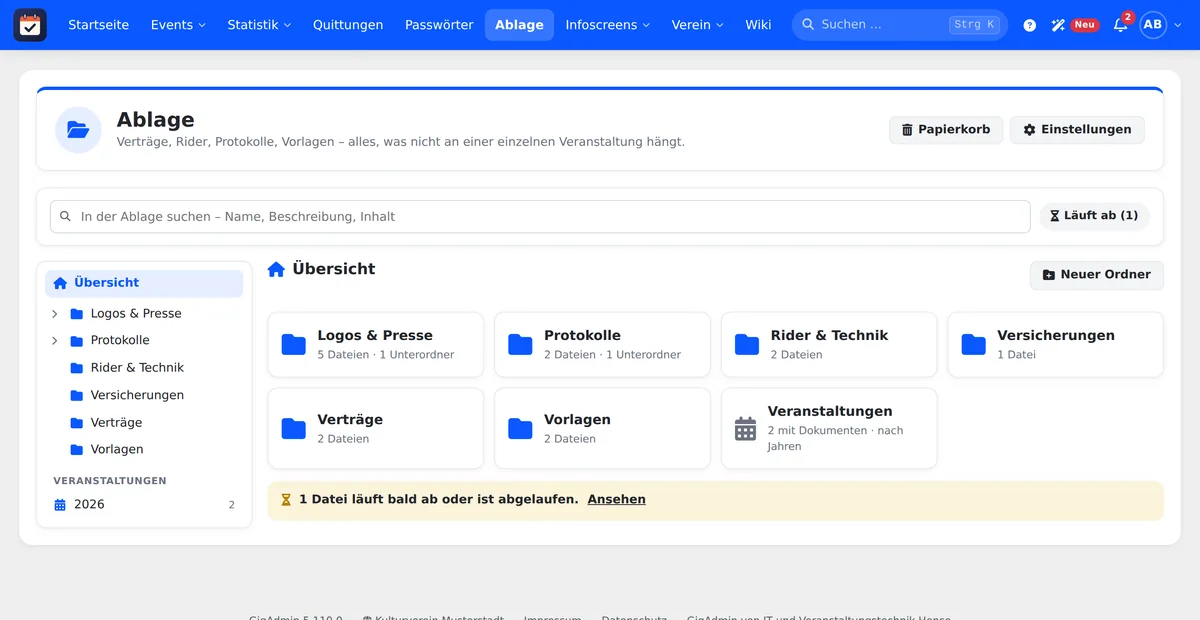Click sidebar folder icon beside Verträge
The height and width of the screenshot is (620, 1200).
click(77, 423)
